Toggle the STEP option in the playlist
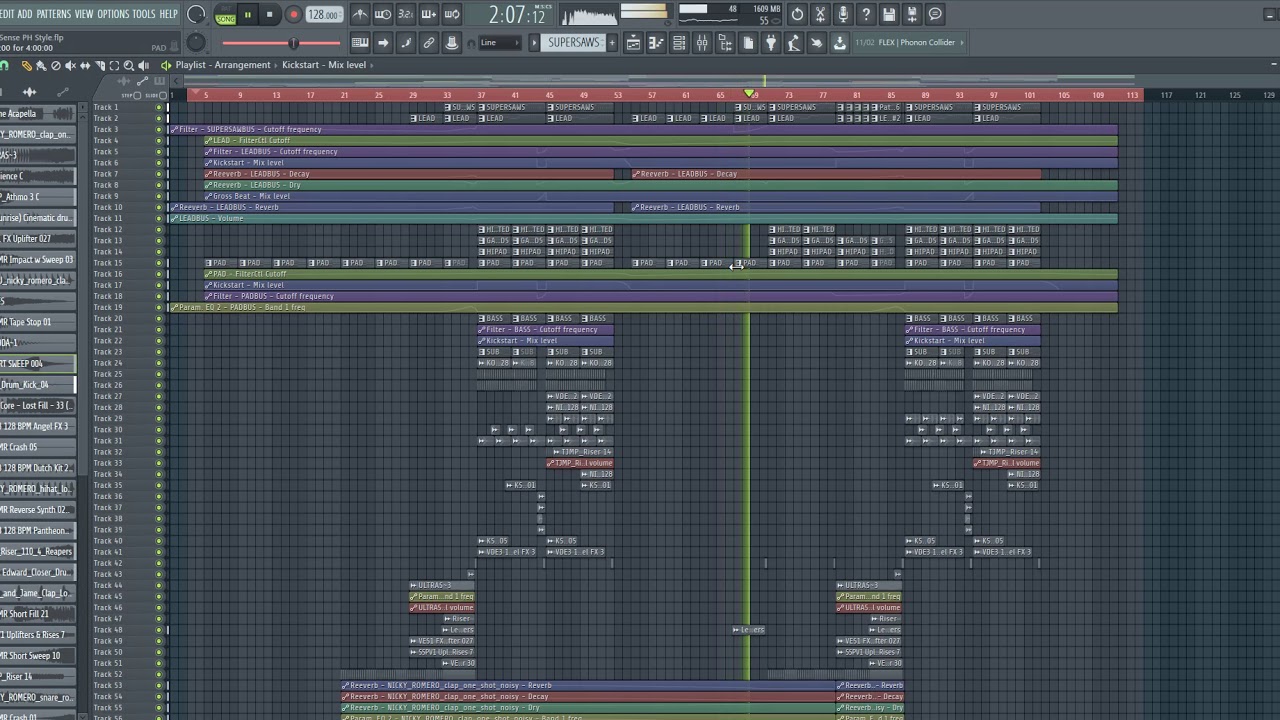1280x720 pixels. point(131,96)
